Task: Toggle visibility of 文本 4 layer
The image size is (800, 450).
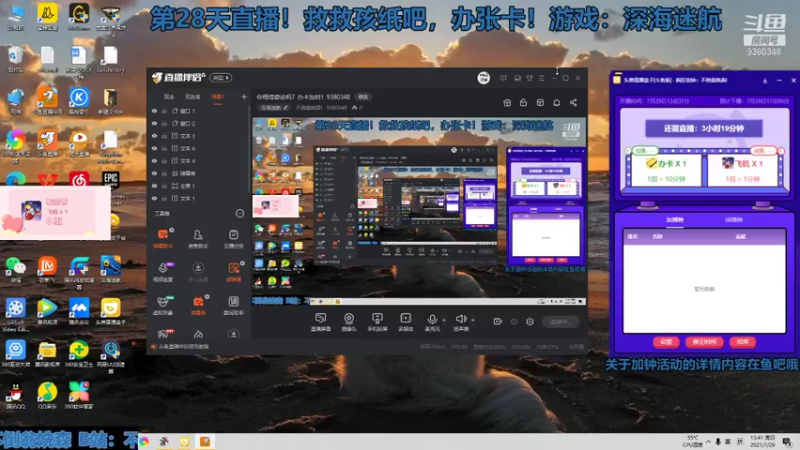Action: click(154, 161)
